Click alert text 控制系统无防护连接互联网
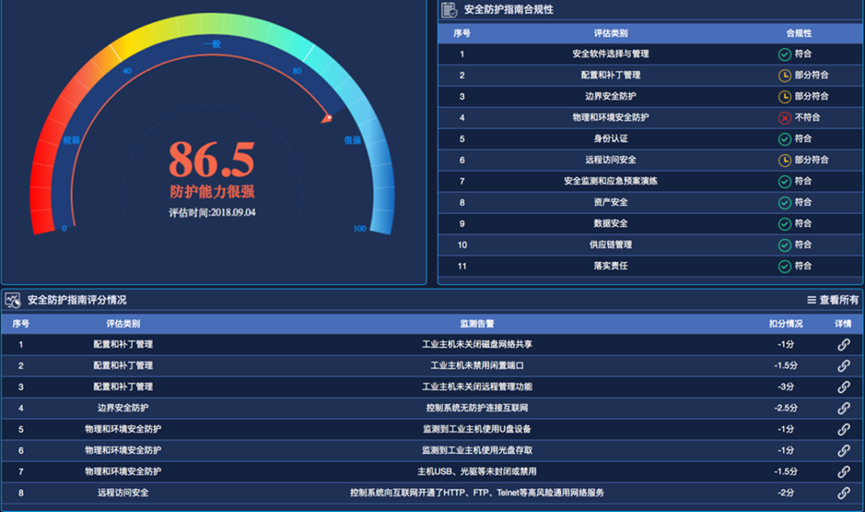The image size is (865, 512). (x=477, y=408)
